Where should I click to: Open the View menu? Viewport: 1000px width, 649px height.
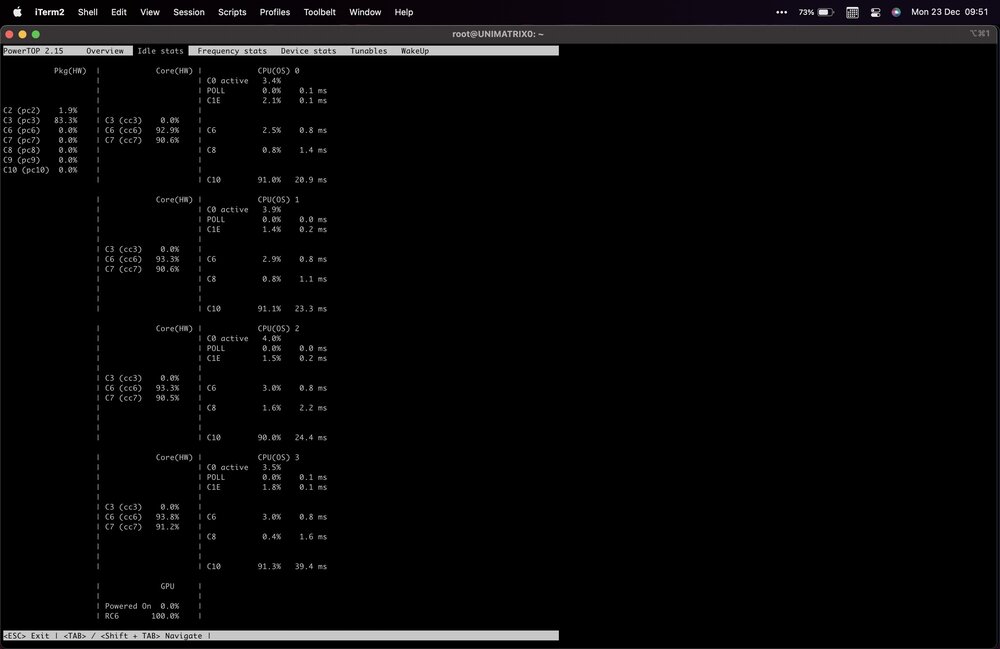[x=150, y=12]
